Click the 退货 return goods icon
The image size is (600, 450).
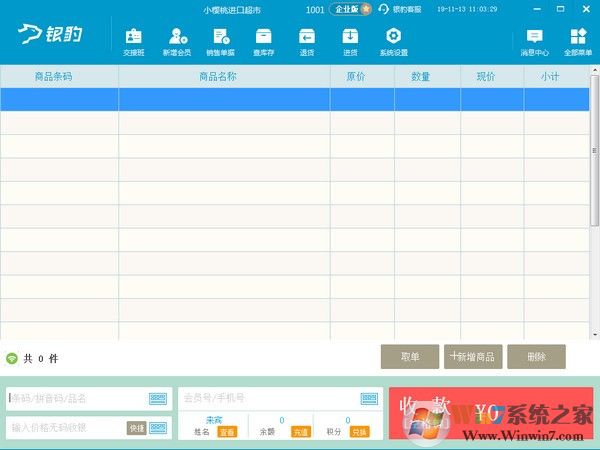(x=307, y=41)
